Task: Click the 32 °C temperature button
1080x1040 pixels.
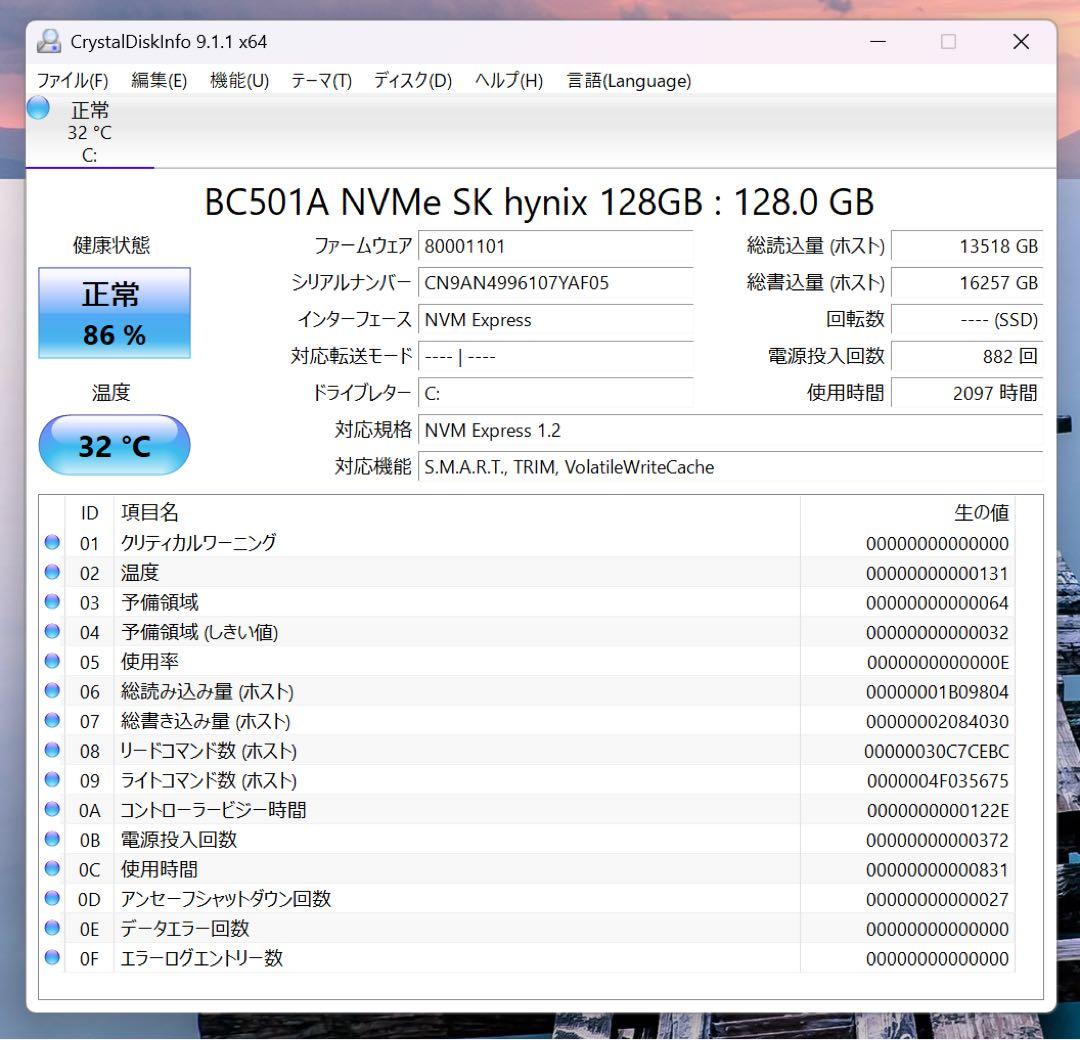Action: 114,445
